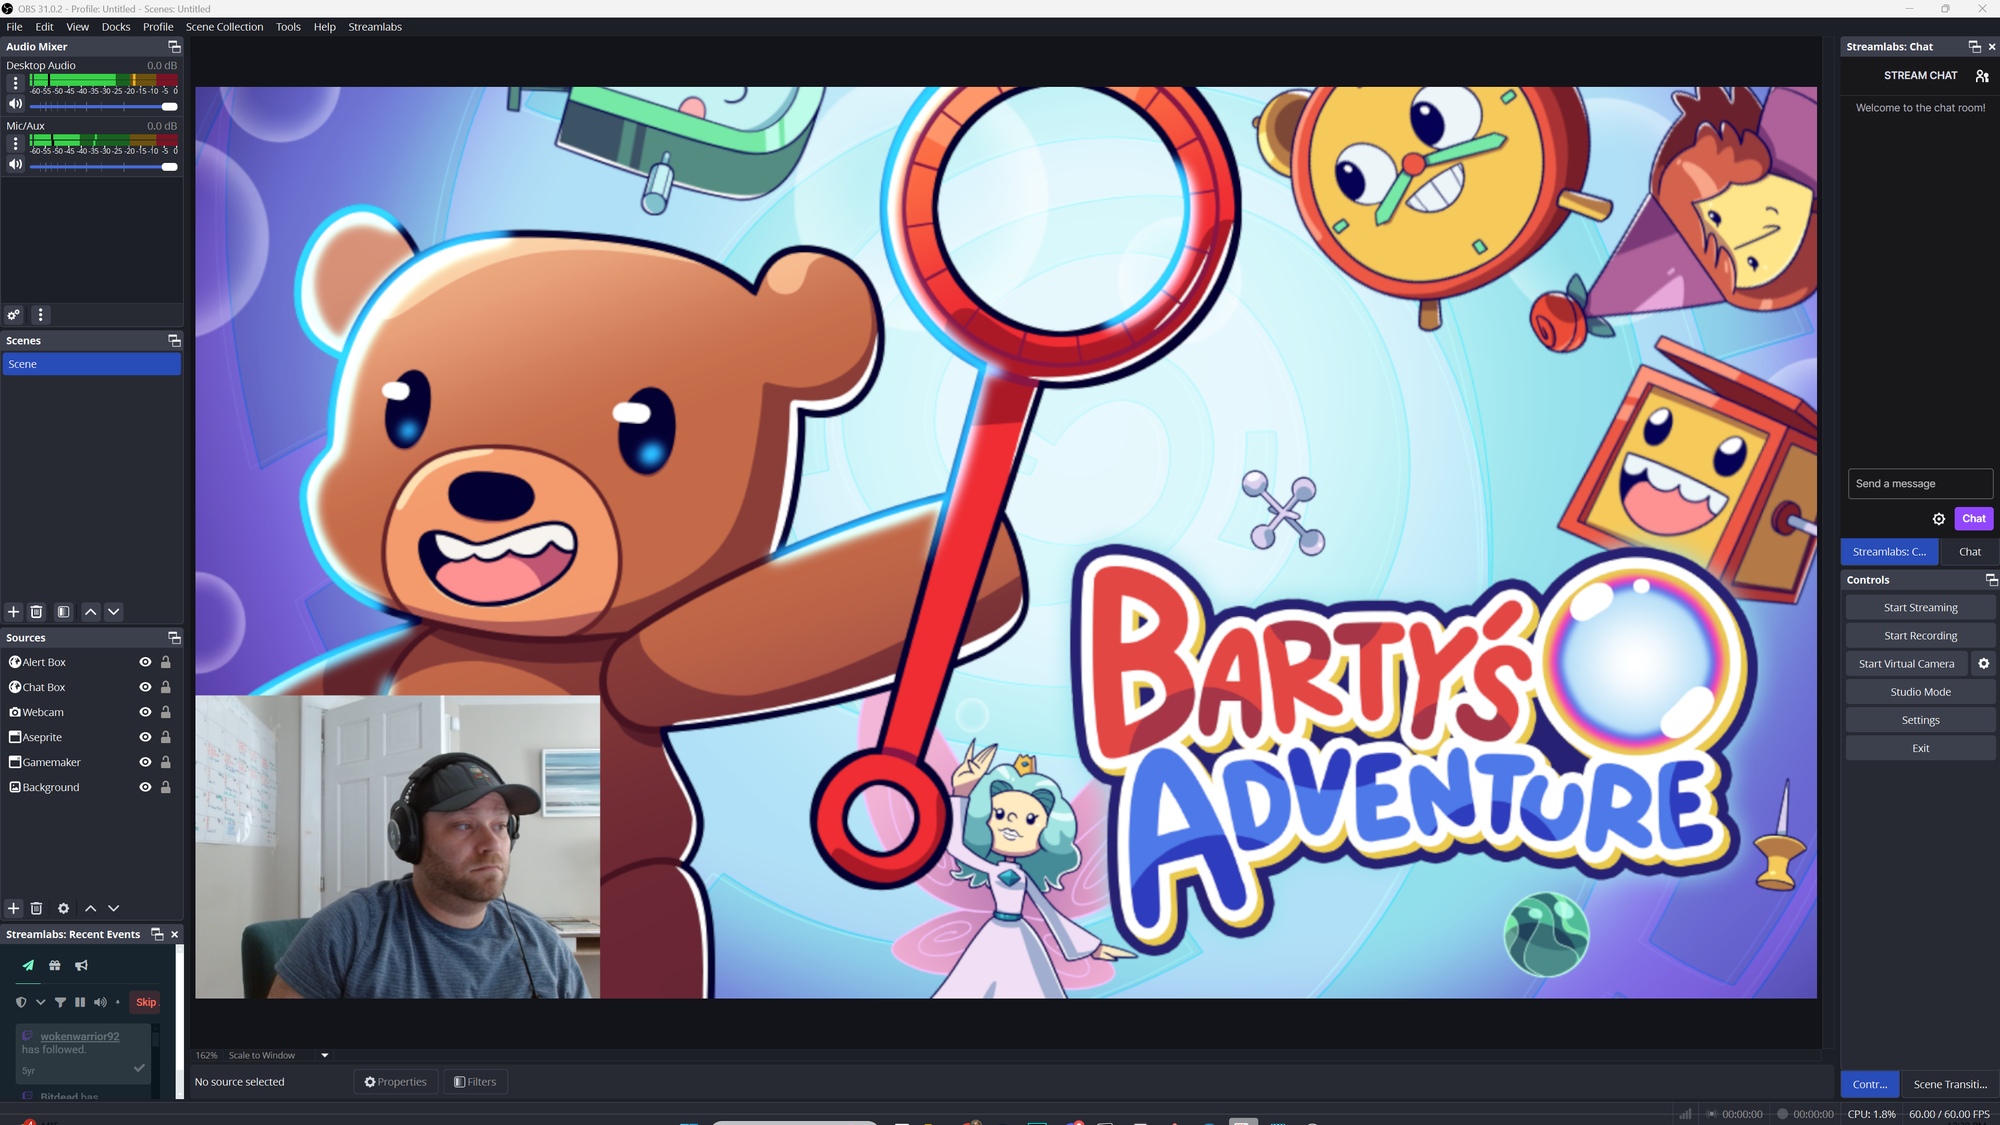Viewport: 2000px width, 1125px height.
Task: Hide the Gamemaker source
Action: (145, 762)
